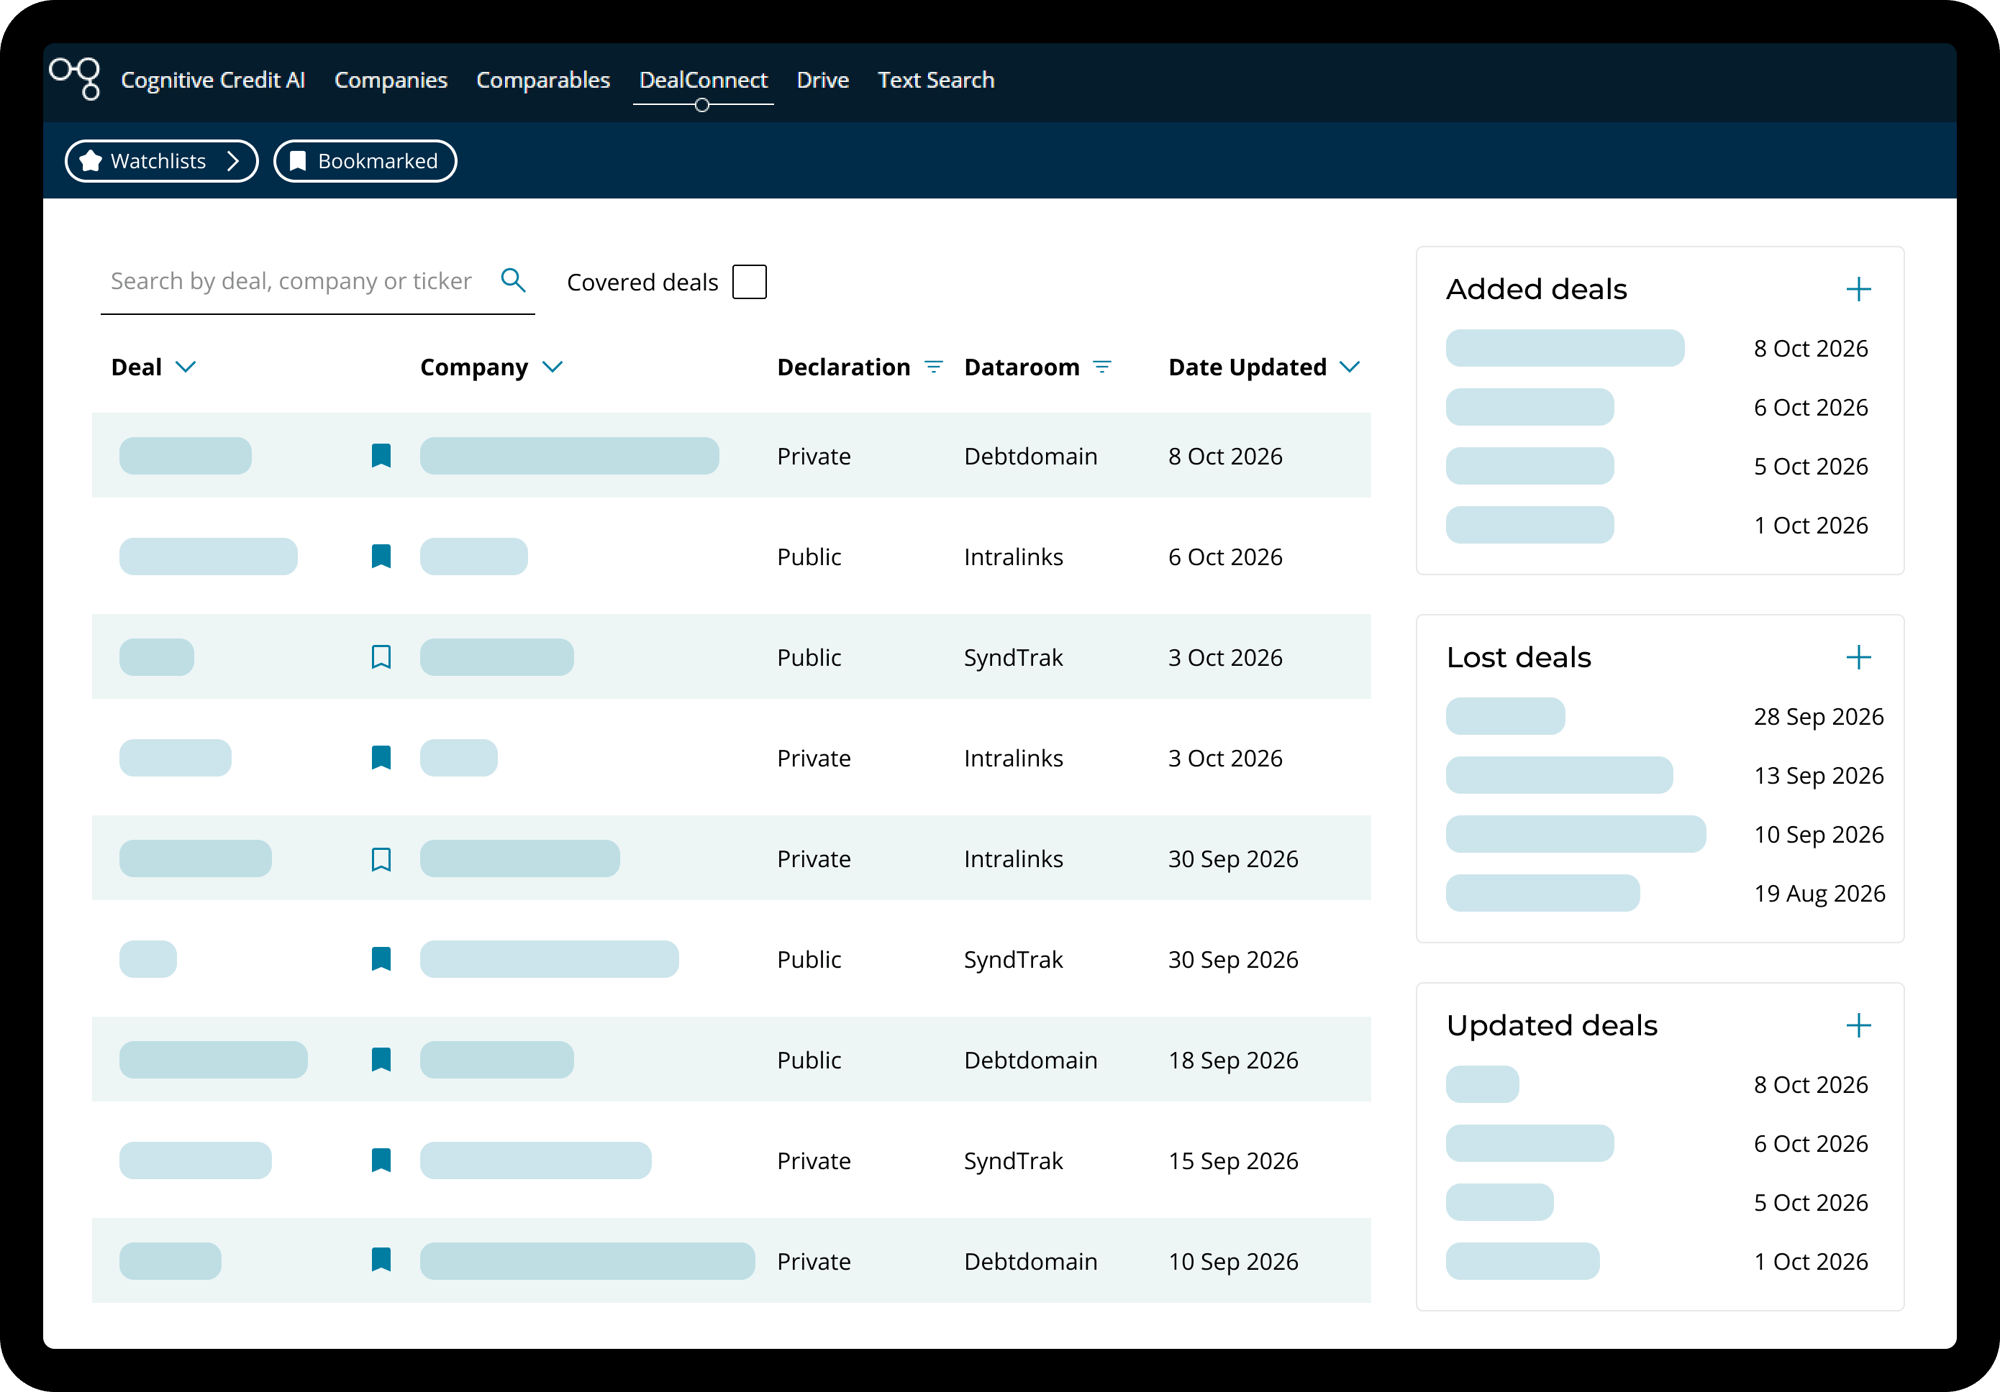Bookmark the SyndTrak deal dated 3 Oct 2026
This screenshot has height=1392, width=2000.
click(x=381, y=657)
